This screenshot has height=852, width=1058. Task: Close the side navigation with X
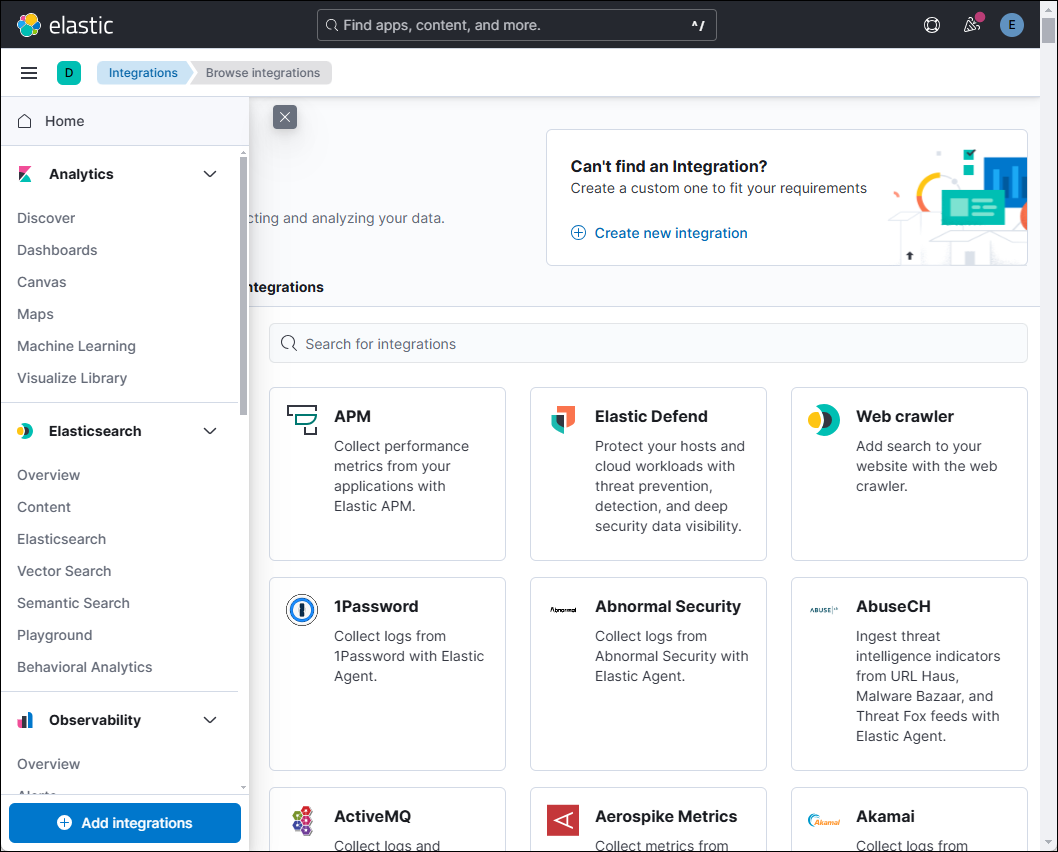(x=285, y=118)
